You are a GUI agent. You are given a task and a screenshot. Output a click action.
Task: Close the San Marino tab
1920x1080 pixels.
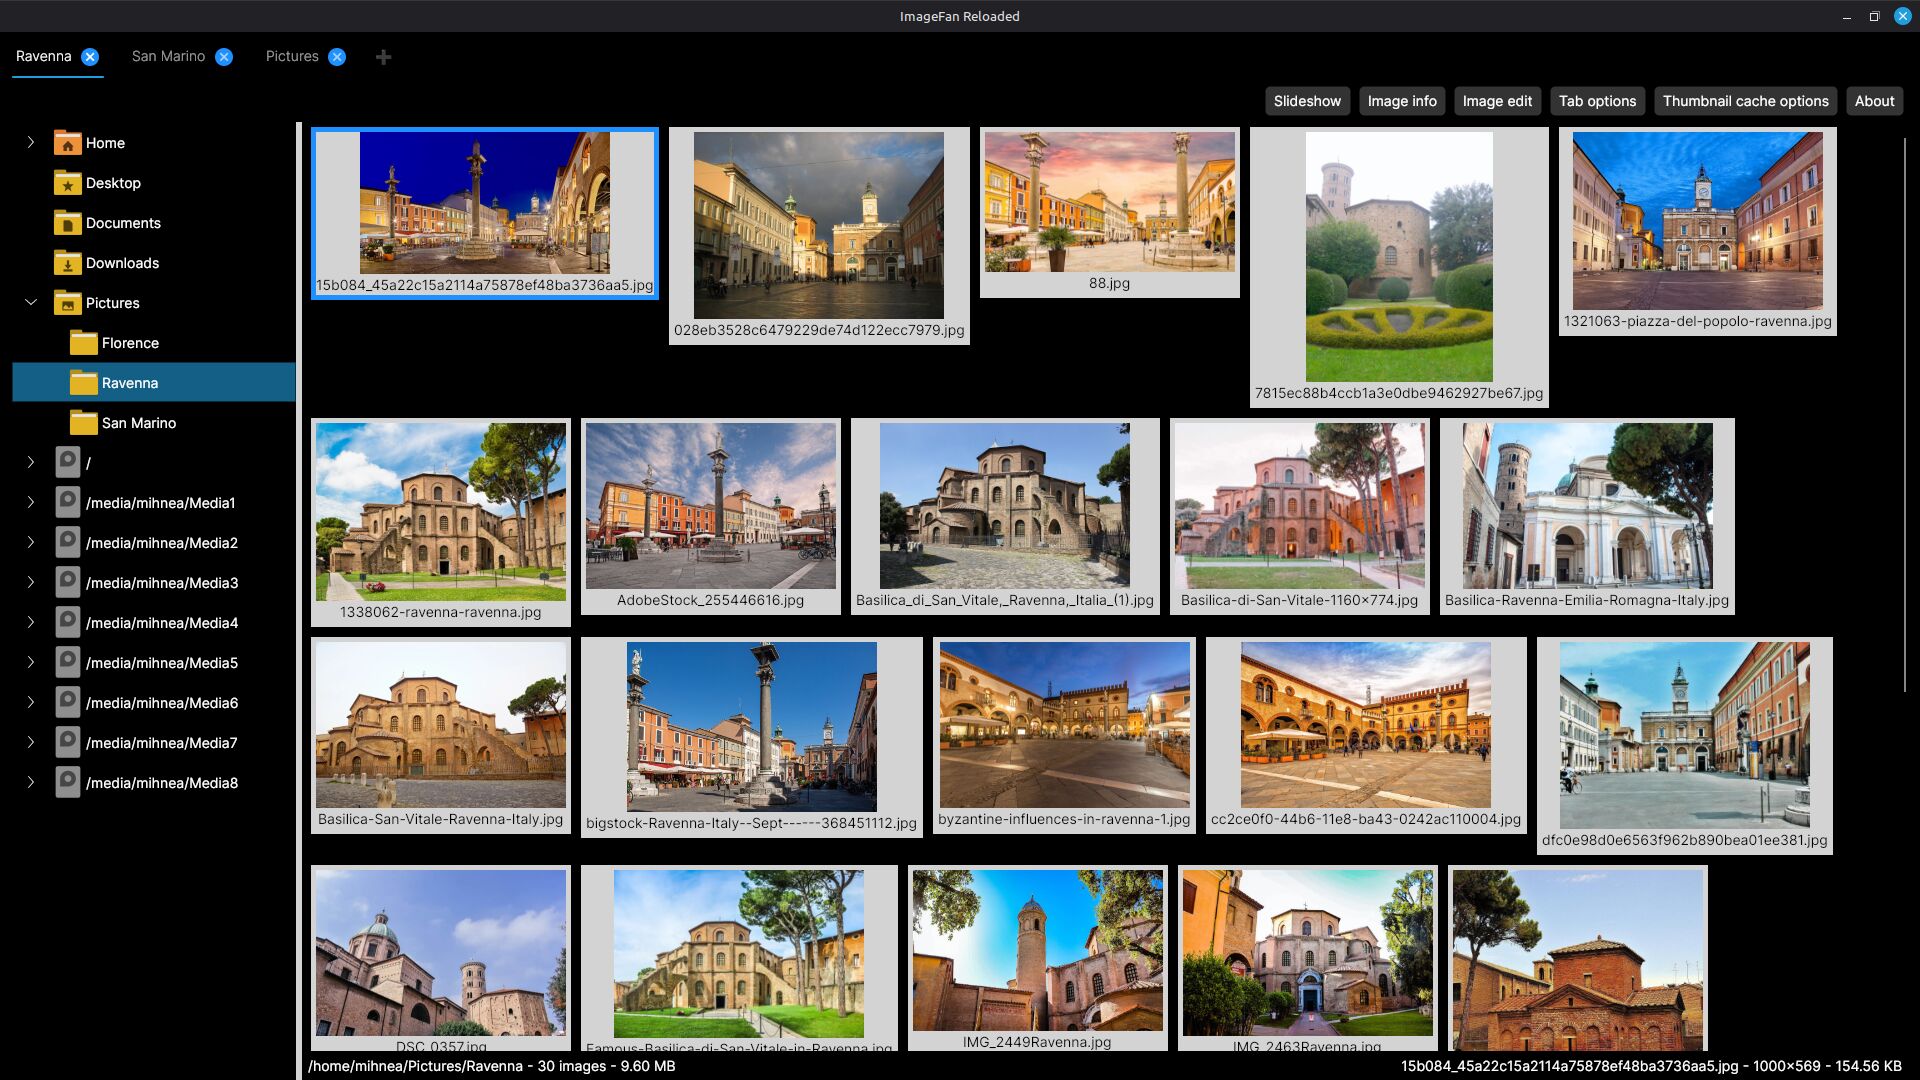click(224, 57)
